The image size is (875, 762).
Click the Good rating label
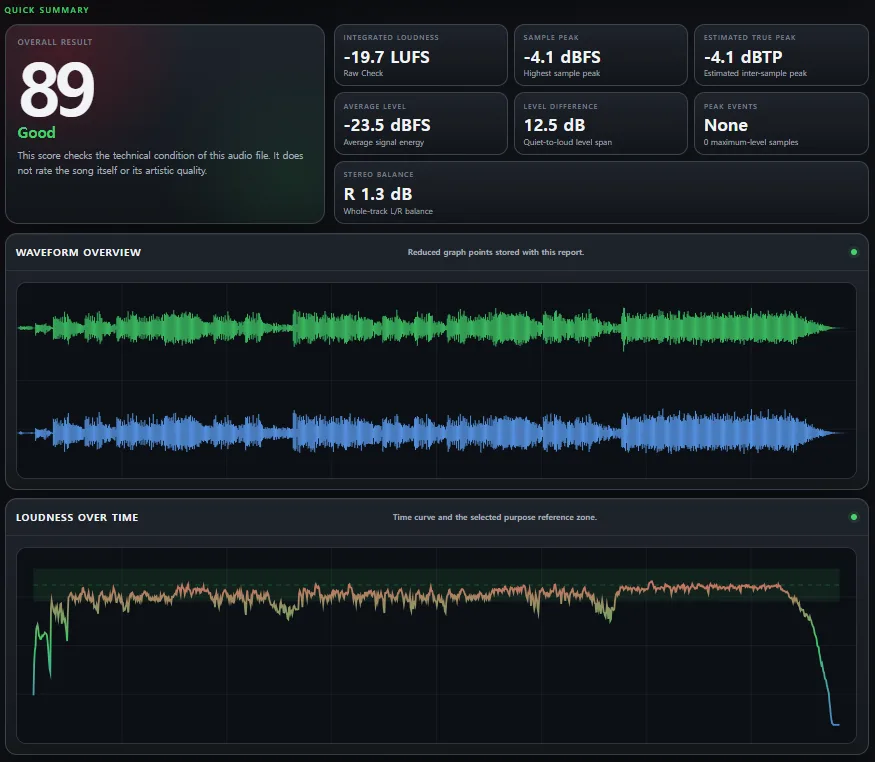(x=36, y=133)
